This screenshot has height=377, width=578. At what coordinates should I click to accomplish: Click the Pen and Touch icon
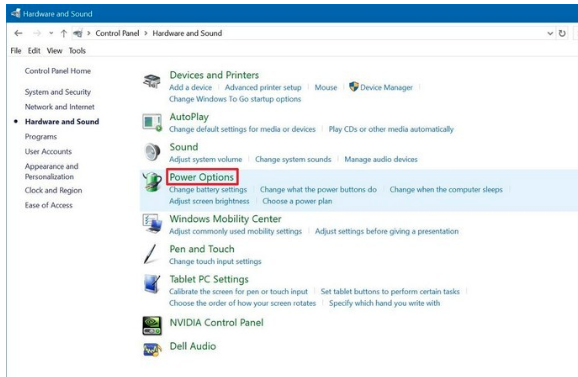pyautogui.click(x=151, y=254)
